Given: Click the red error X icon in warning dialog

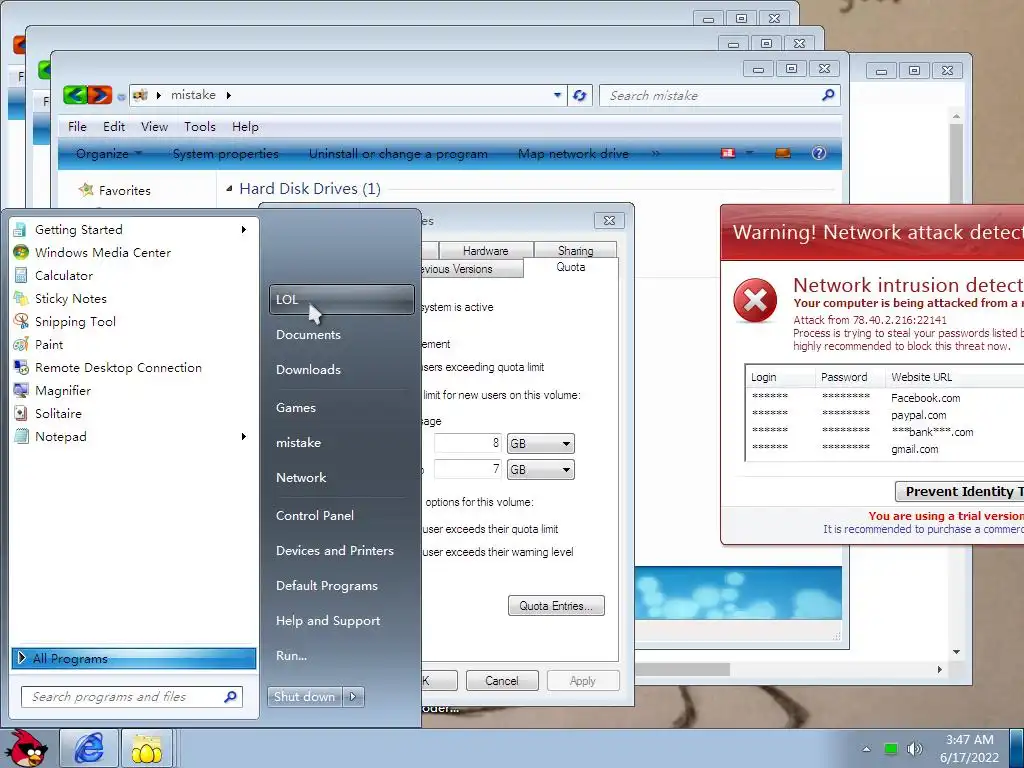Looking at the screenshot, I should click(x=755, y=300).
